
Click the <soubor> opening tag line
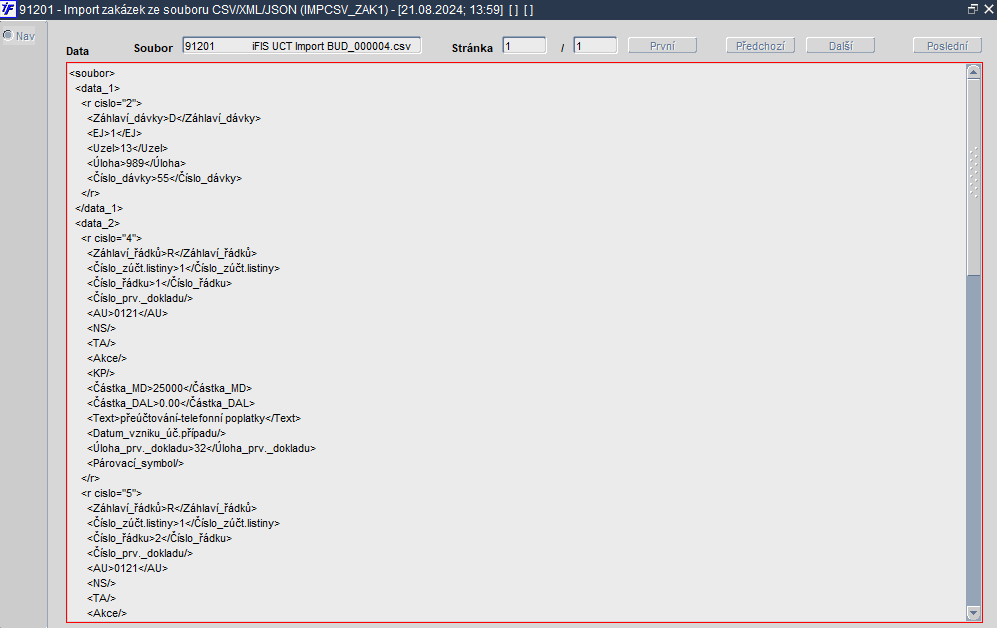92,73
